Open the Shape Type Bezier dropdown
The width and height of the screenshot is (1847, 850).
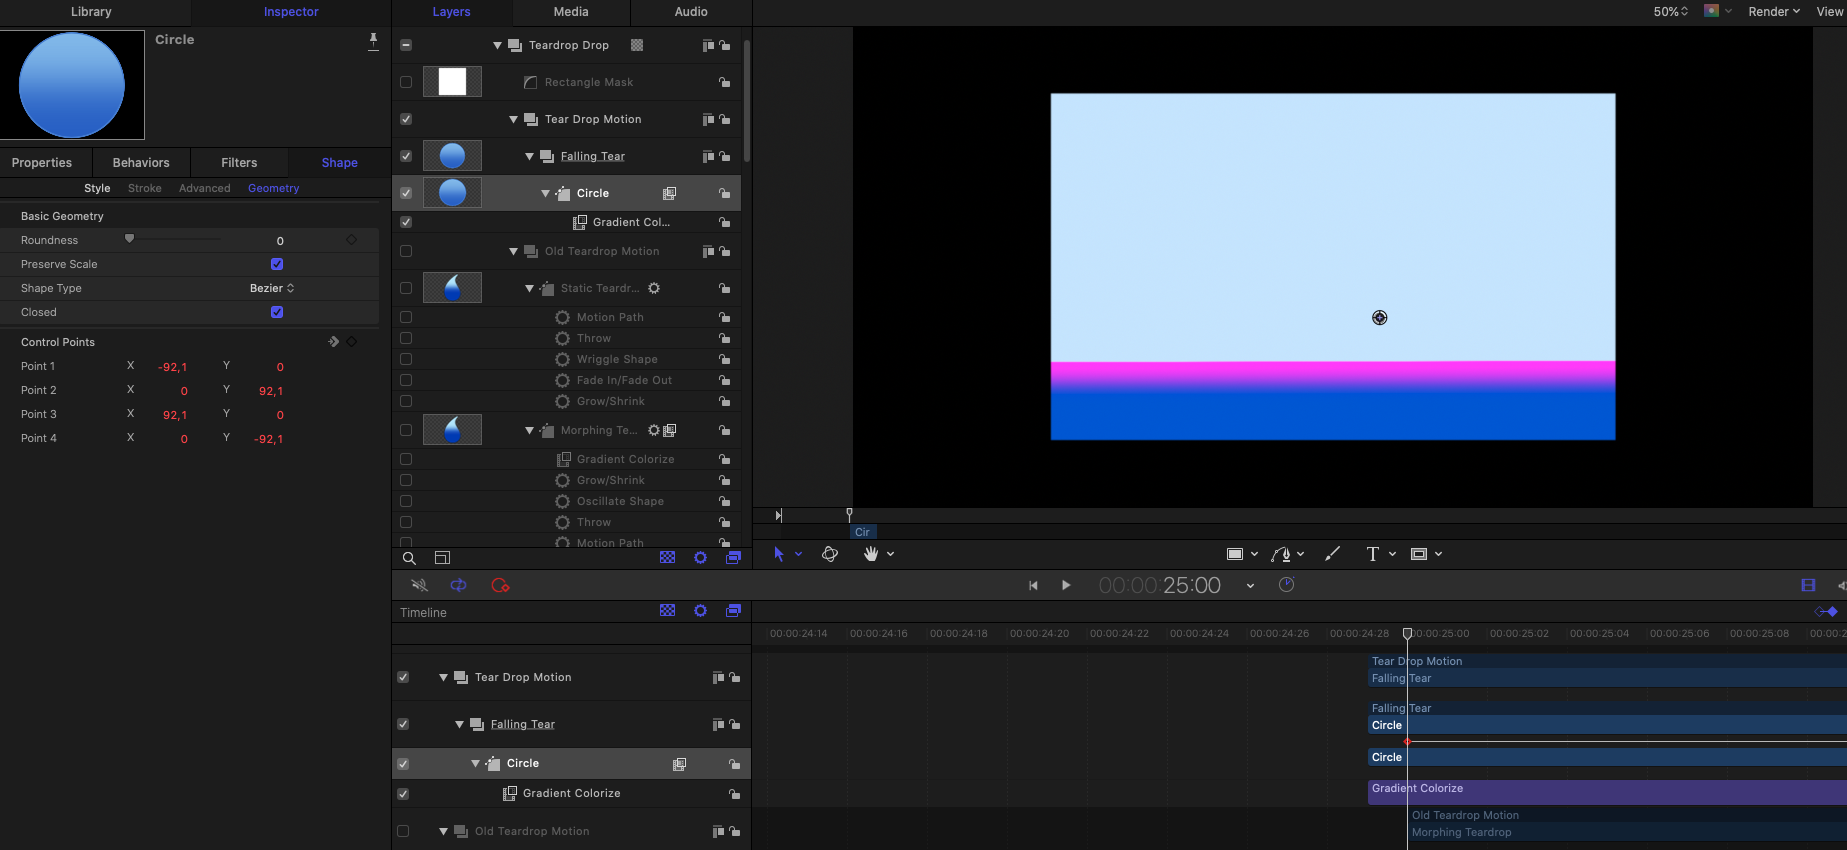(272, 288)
